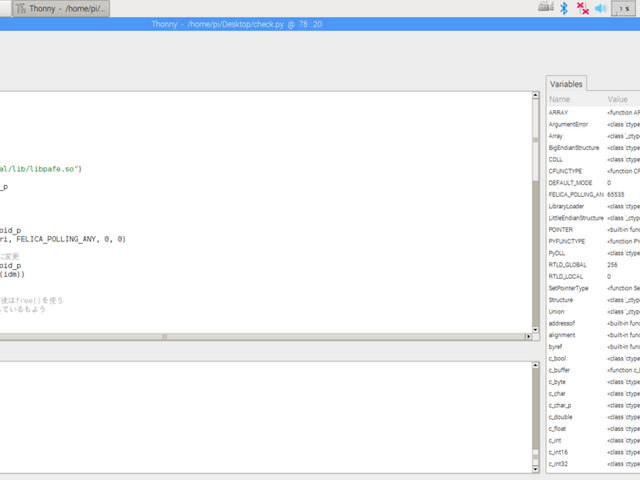Image resolution: width=640 pixels, height=480 pixels.
Task: Click the Value column header
Action: pyautogui.click(x=618, y=100)
